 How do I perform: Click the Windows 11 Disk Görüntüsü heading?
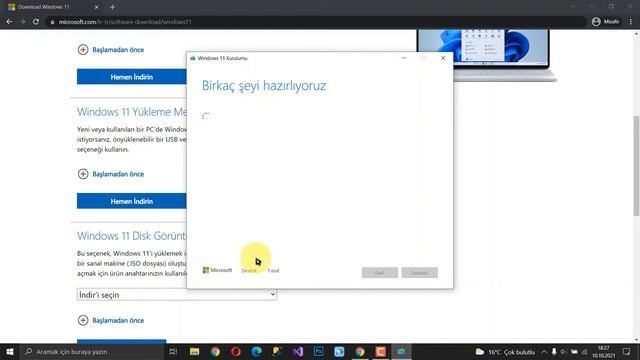tap(131, 236)
